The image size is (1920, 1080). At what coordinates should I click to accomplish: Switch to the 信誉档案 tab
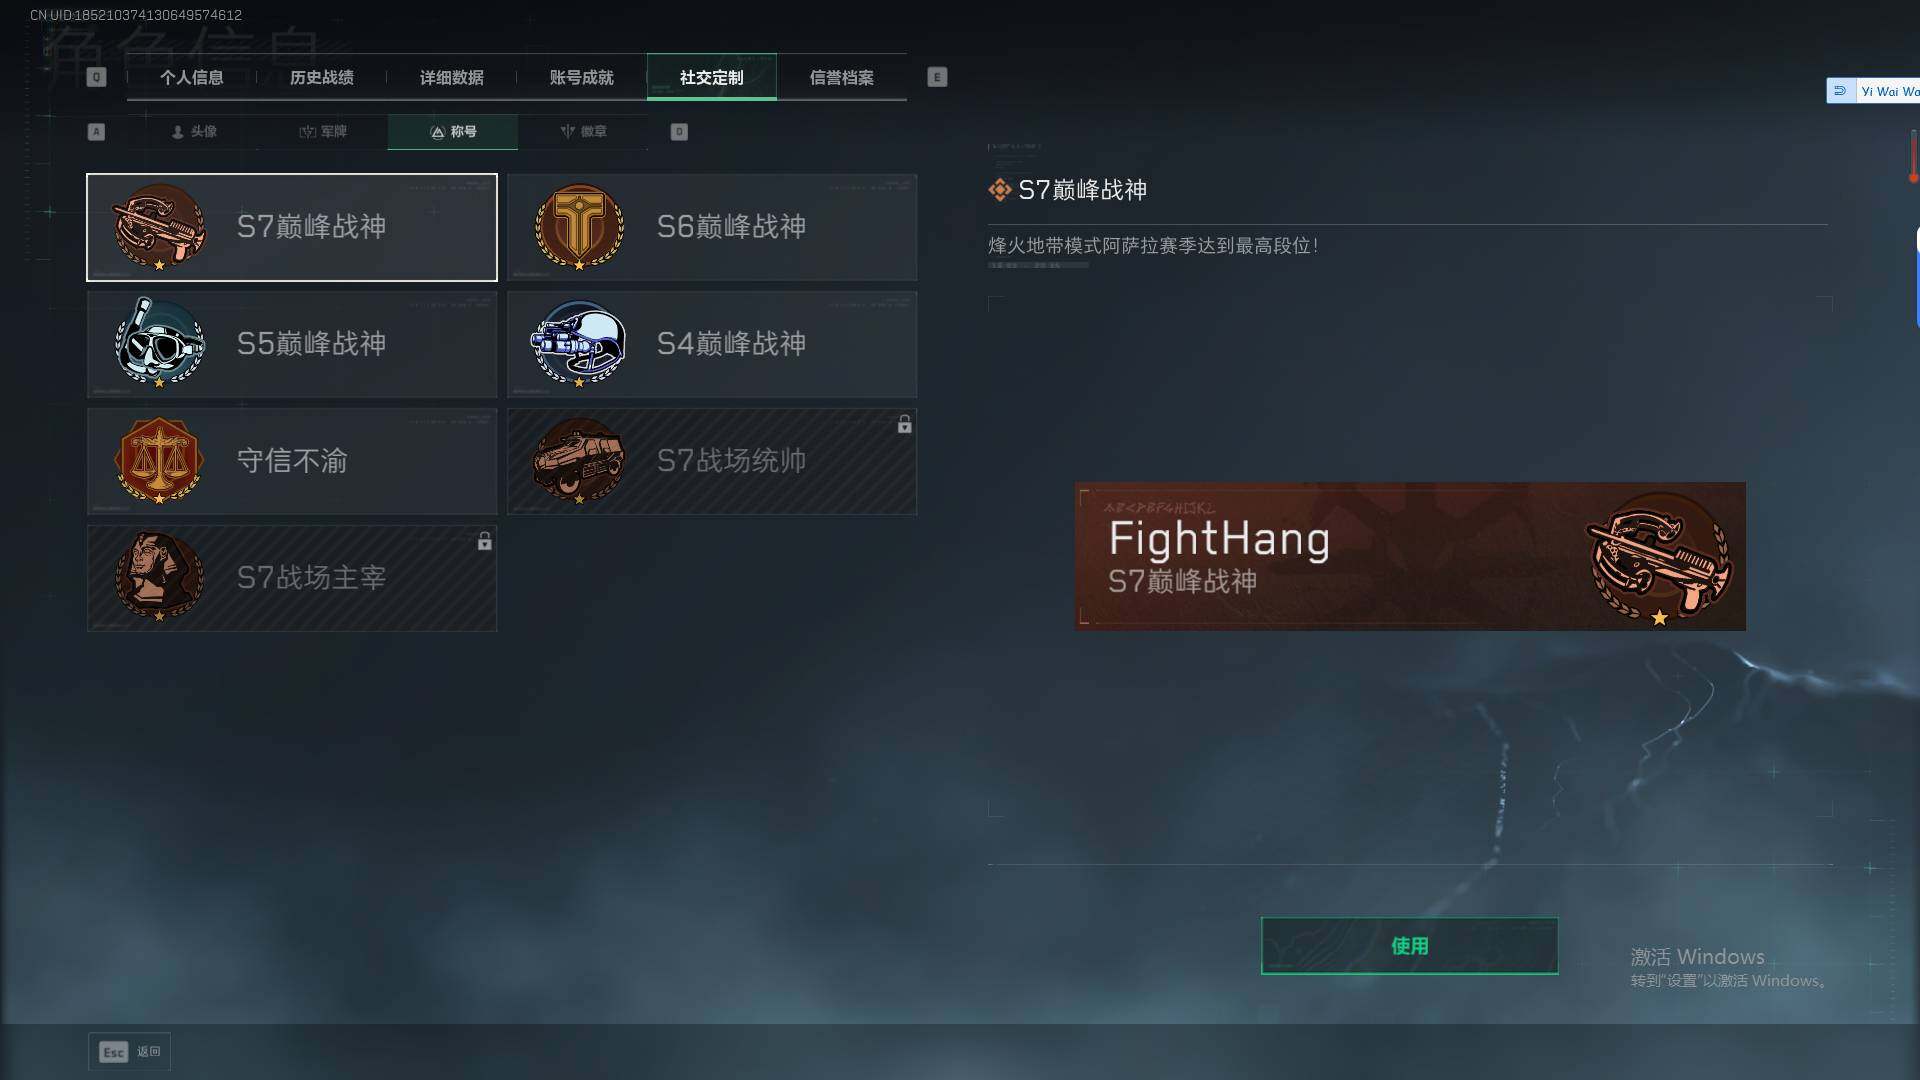(842, 77)
